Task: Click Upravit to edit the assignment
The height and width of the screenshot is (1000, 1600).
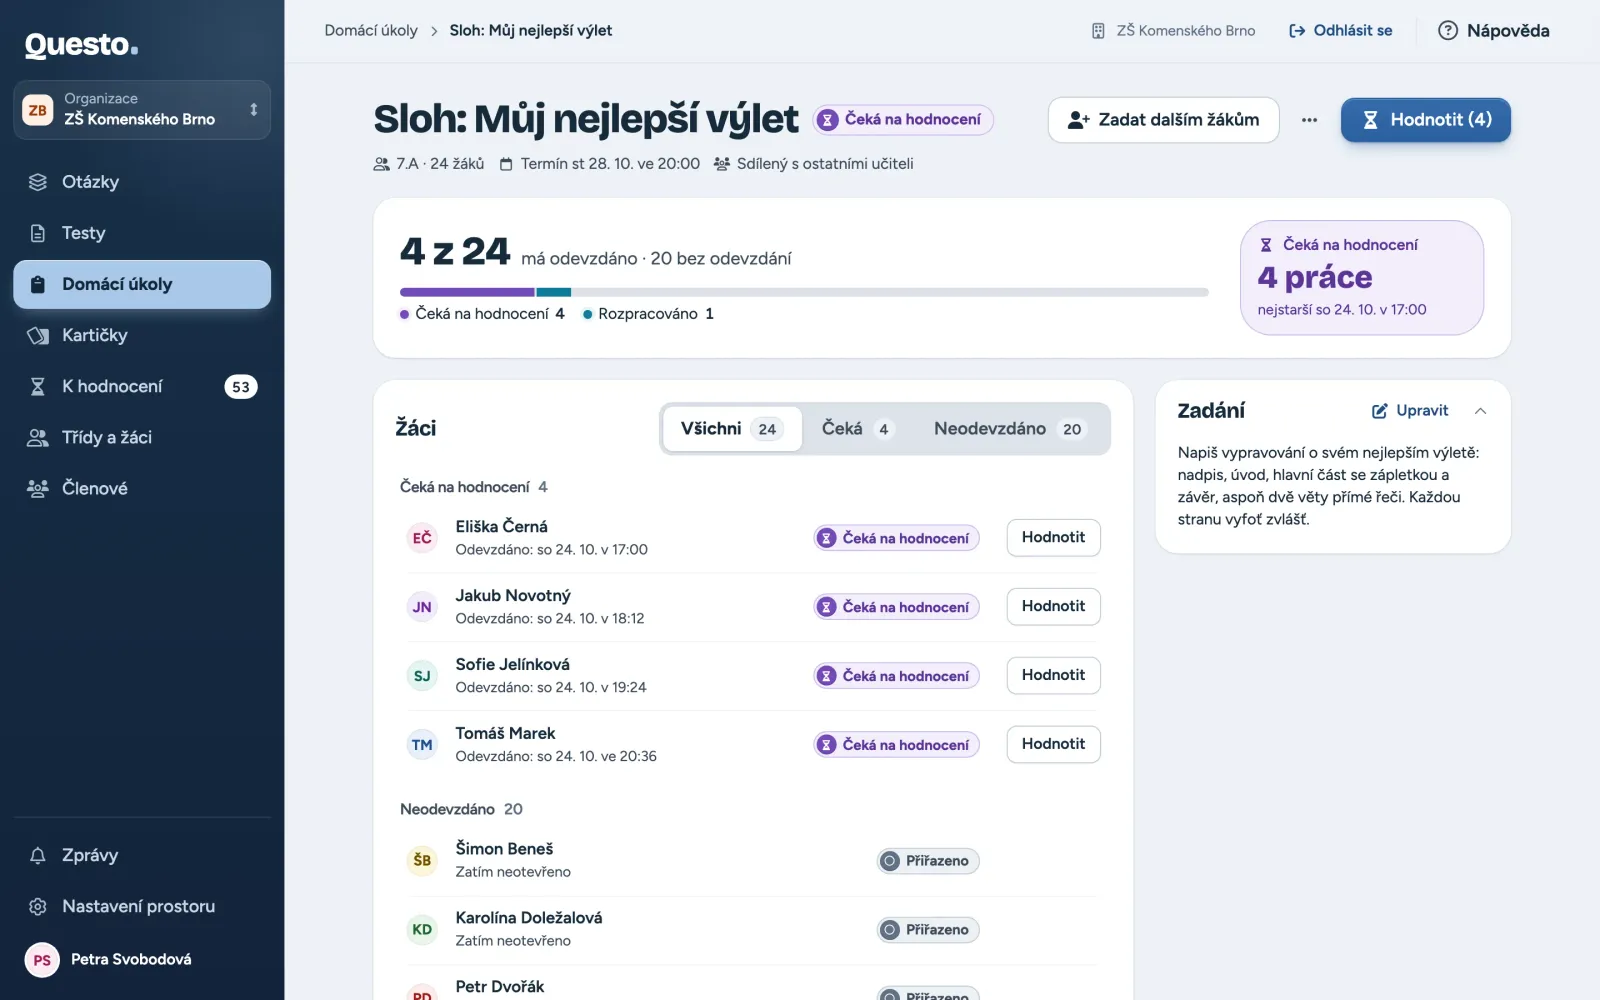Action: pos(1410,411)
